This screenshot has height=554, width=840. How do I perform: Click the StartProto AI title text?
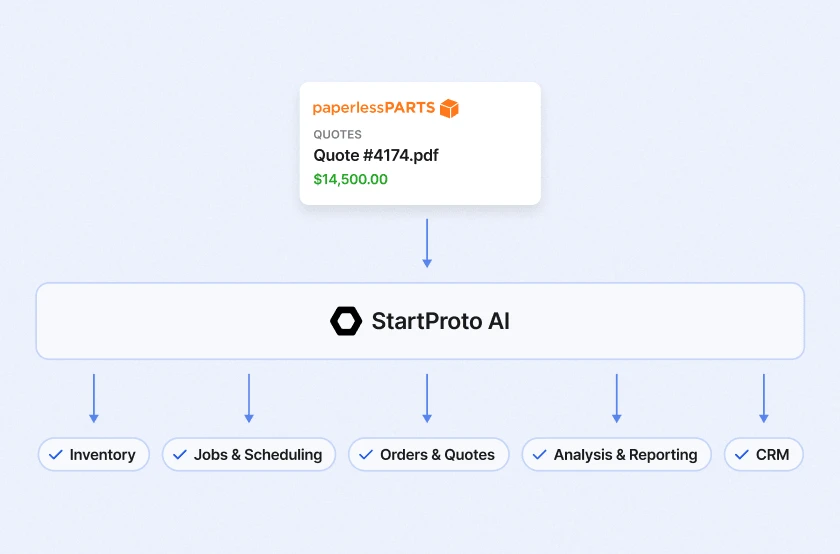[x=440, y=321]
